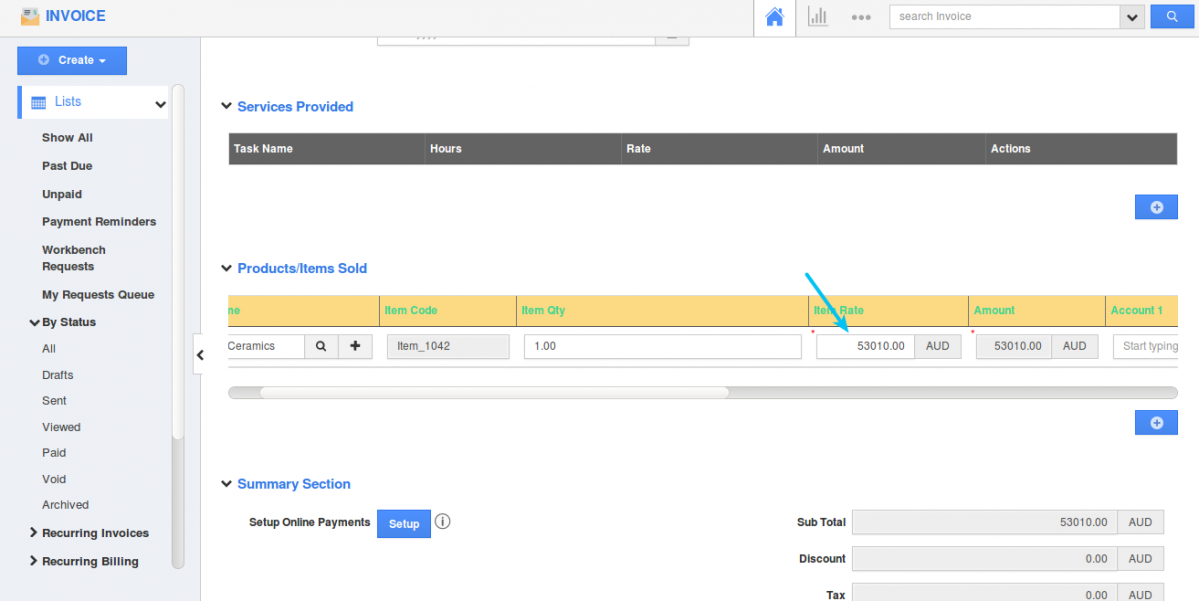Image resolution: width=1199 pixels, height=601 pixels.
Task: Add a new item with the plus icon
Action: (x=355, y=346)
